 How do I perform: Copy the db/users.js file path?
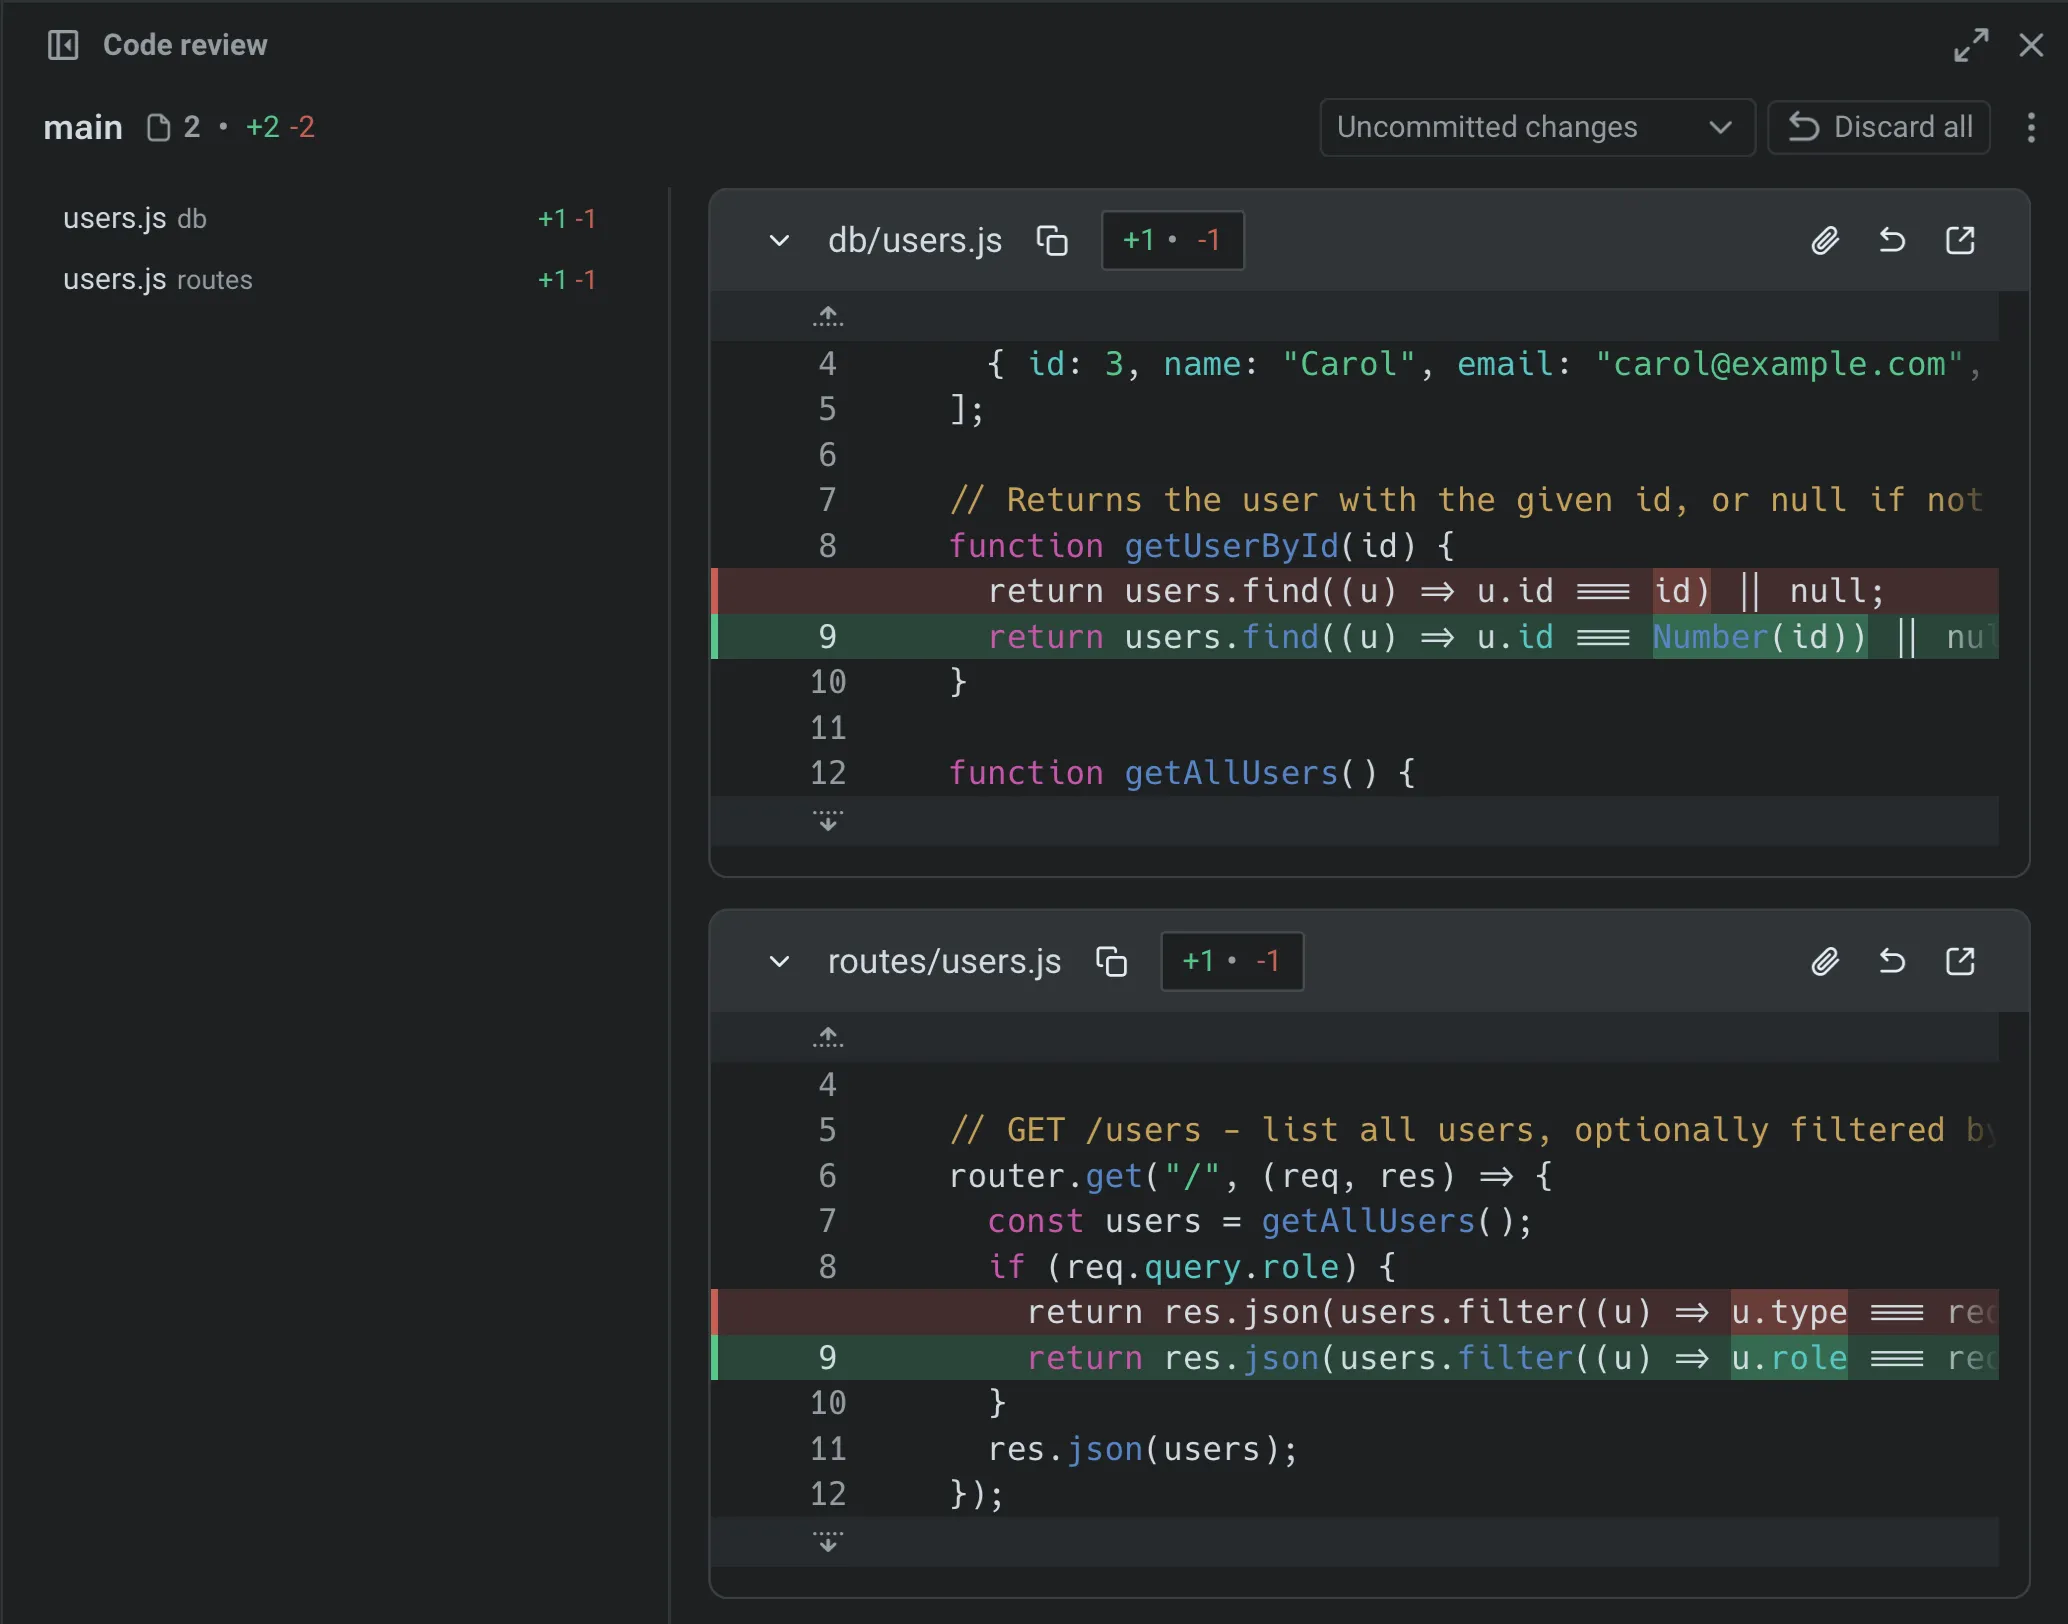[x=1052, y=240]
